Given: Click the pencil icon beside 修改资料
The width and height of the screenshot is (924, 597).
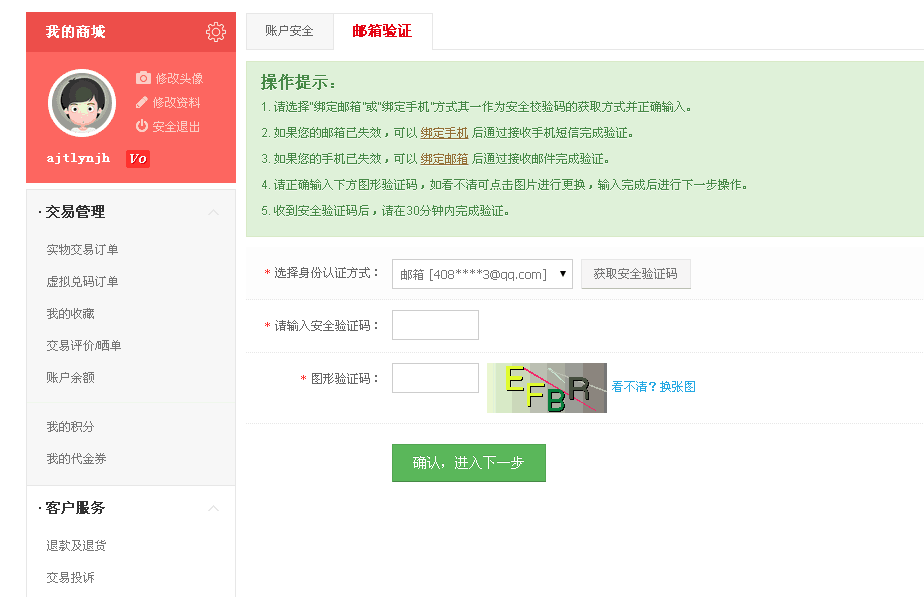Looking at the screenshot, I should (x=142, y=103).
